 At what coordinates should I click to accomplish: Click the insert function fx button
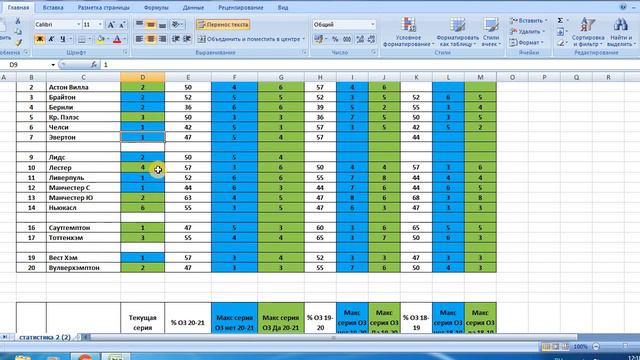pyautogui.click(x=94, y=64)
